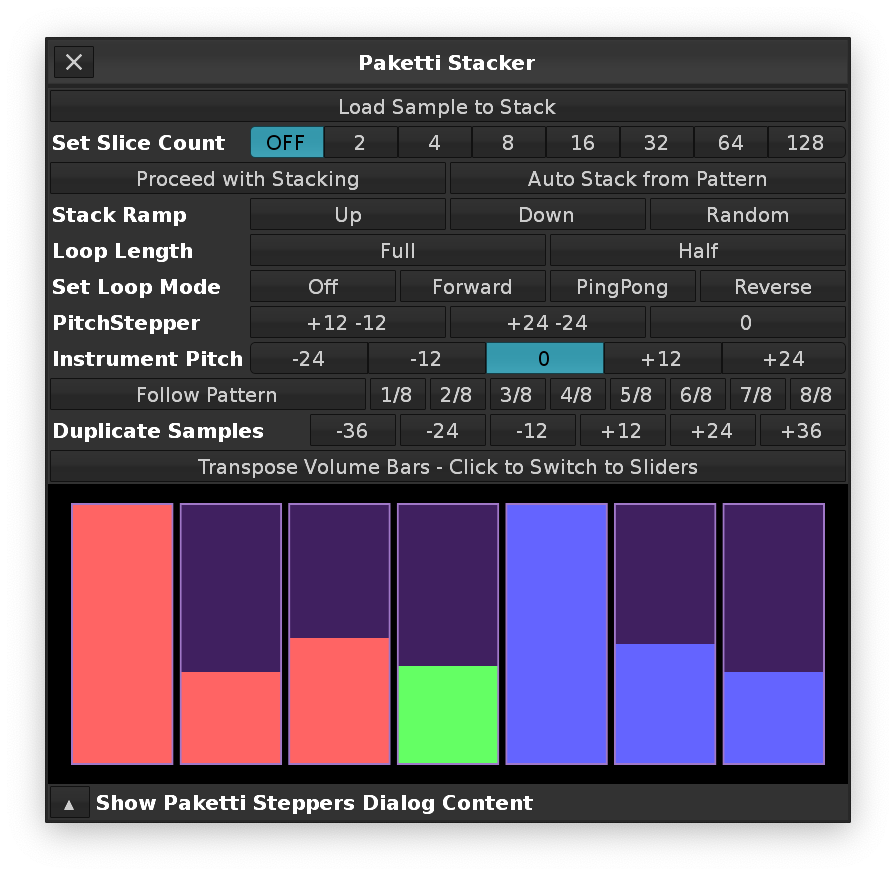Duplicate samples at -36 semitones
The width and height of the screenshot is (896, 876).
[352, 431]
